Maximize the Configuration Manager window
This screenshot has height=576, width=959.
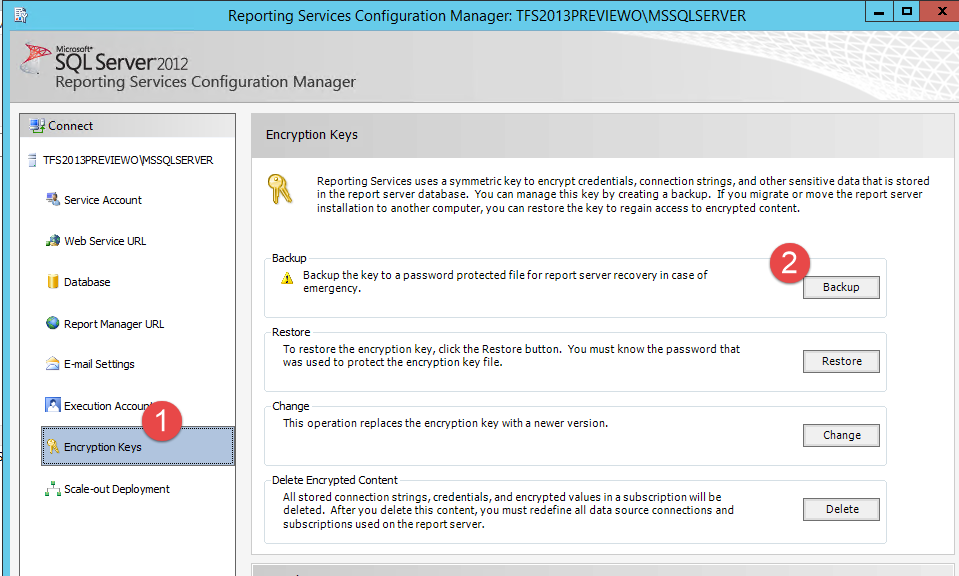click(907, 12)
